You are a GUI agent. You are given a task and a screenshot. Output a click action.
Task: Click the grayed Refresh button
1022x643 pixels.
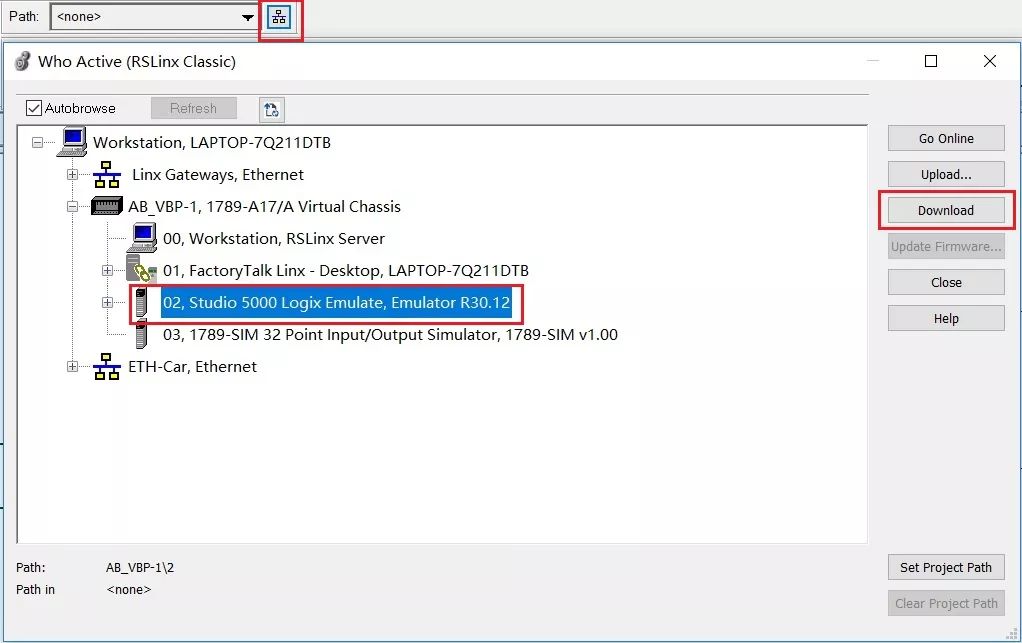tap(194, 108)
